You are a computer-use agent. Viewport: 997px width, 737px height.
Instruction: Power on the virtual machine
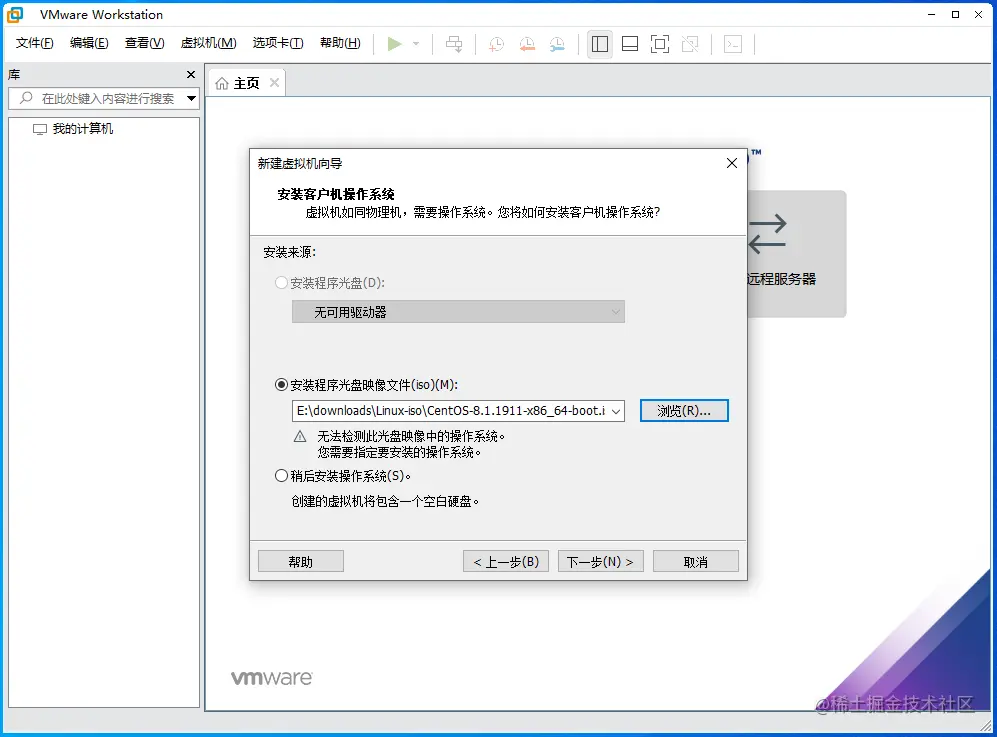click(395, 44)
